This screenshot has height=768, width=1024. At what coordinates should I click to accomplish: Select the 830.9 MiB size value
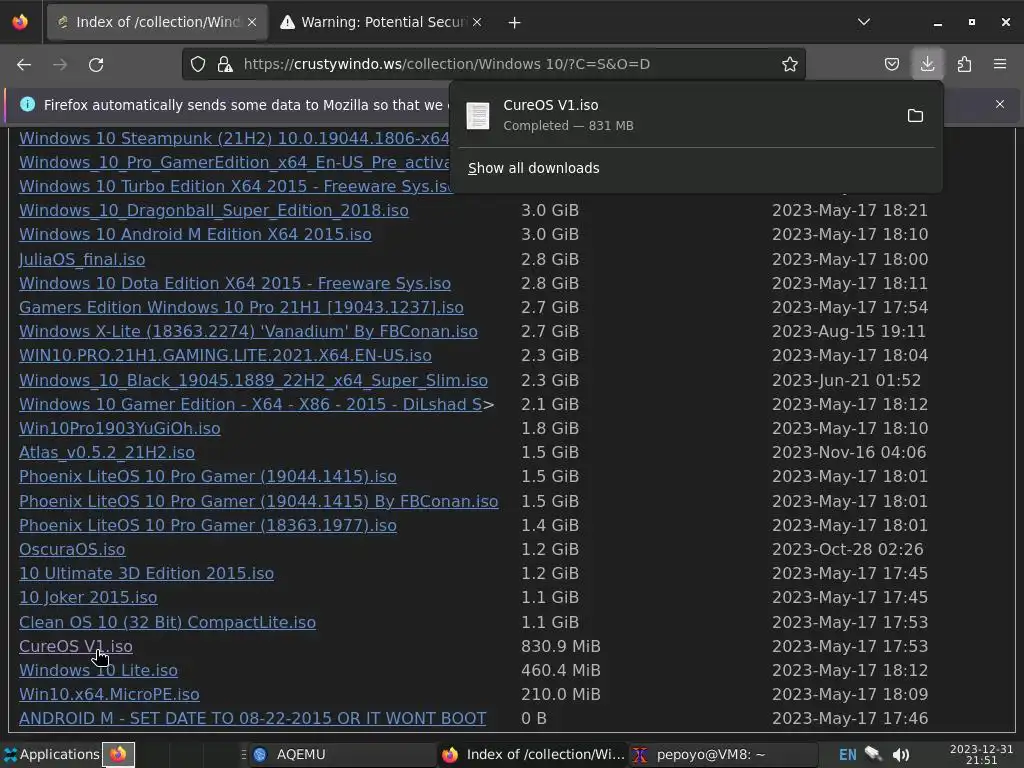pyautogui.click(x=561, y=647)
